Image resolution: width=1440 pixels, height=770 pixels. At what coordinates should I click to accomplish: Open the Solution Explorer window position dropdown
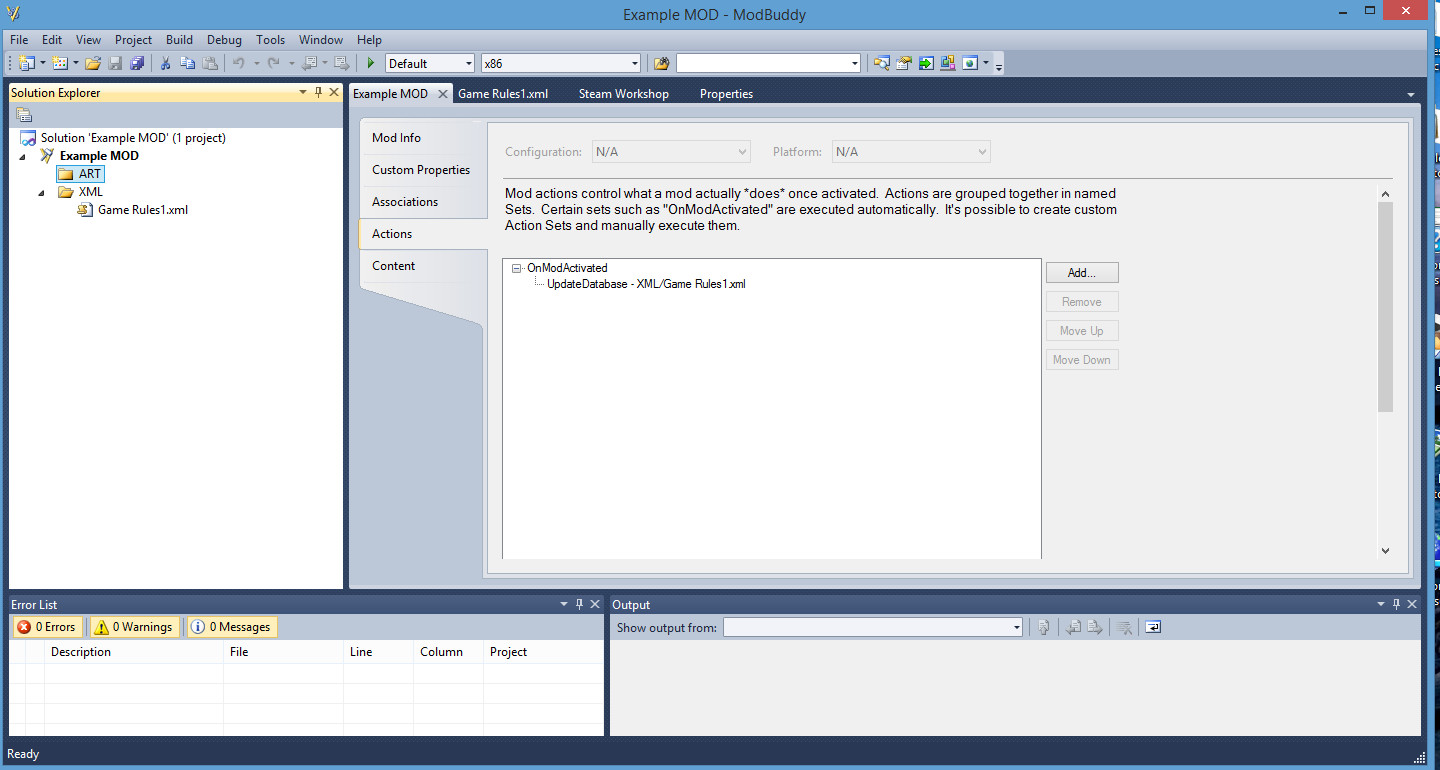(x=303, y=92)
